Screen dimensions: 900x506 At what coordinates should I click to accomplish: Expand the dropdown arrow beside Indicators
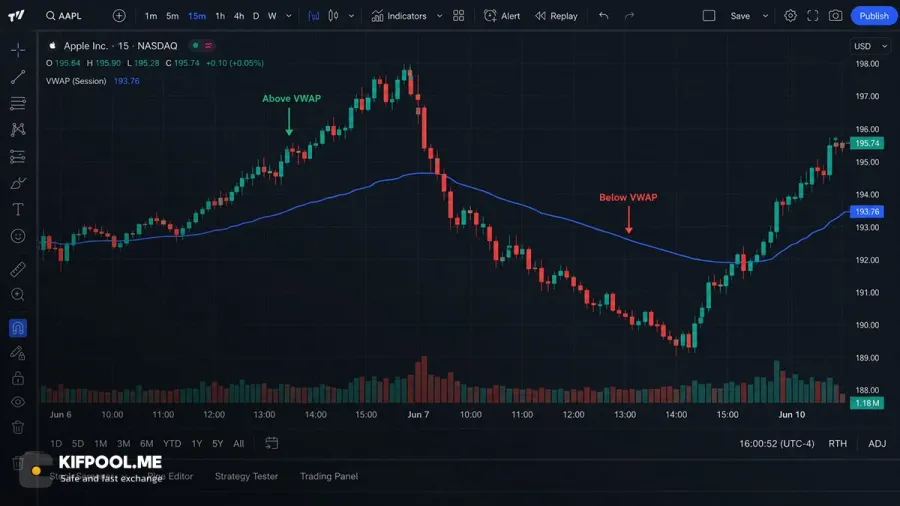point(440,16)
